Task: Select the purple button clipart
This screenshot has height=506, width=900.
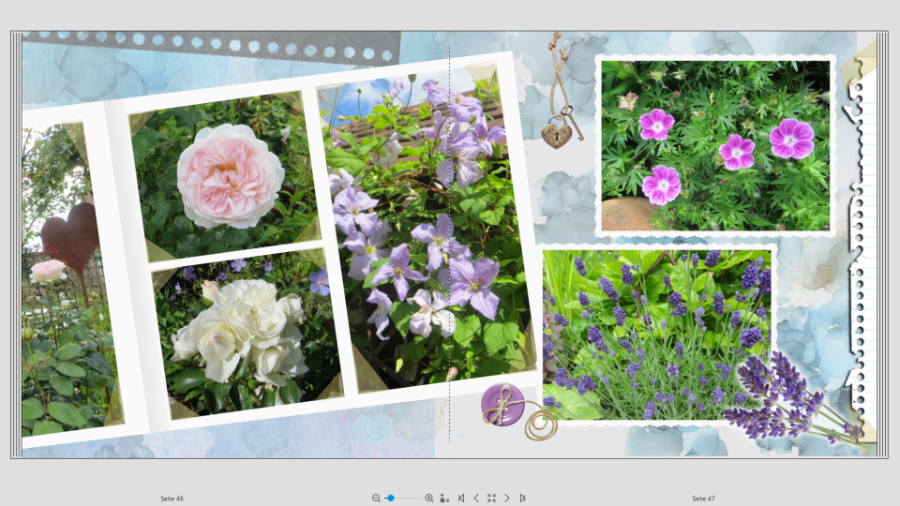Action: click(x=503, y=404)
